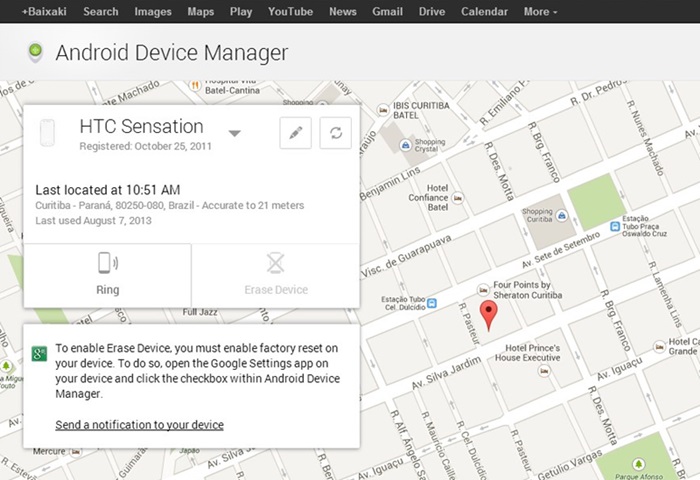Click the Android Device Manager logo icon
Image resolution: width=700 pixels, height=480 pixels.
click(x=36, y=52)
